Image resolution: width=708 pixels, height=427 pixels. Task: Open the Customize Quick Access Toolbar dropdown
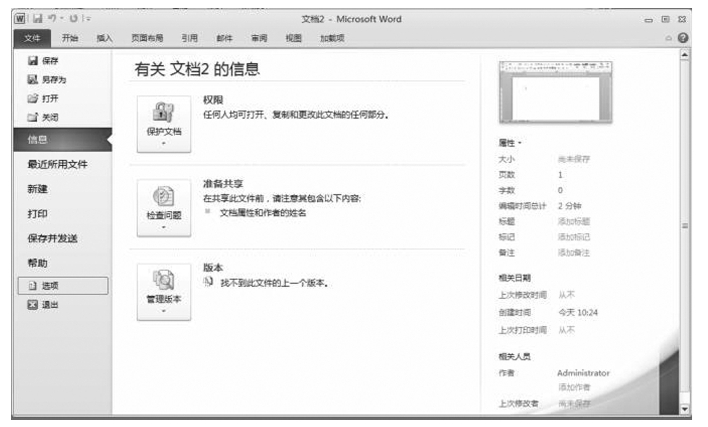coord(87,19)
